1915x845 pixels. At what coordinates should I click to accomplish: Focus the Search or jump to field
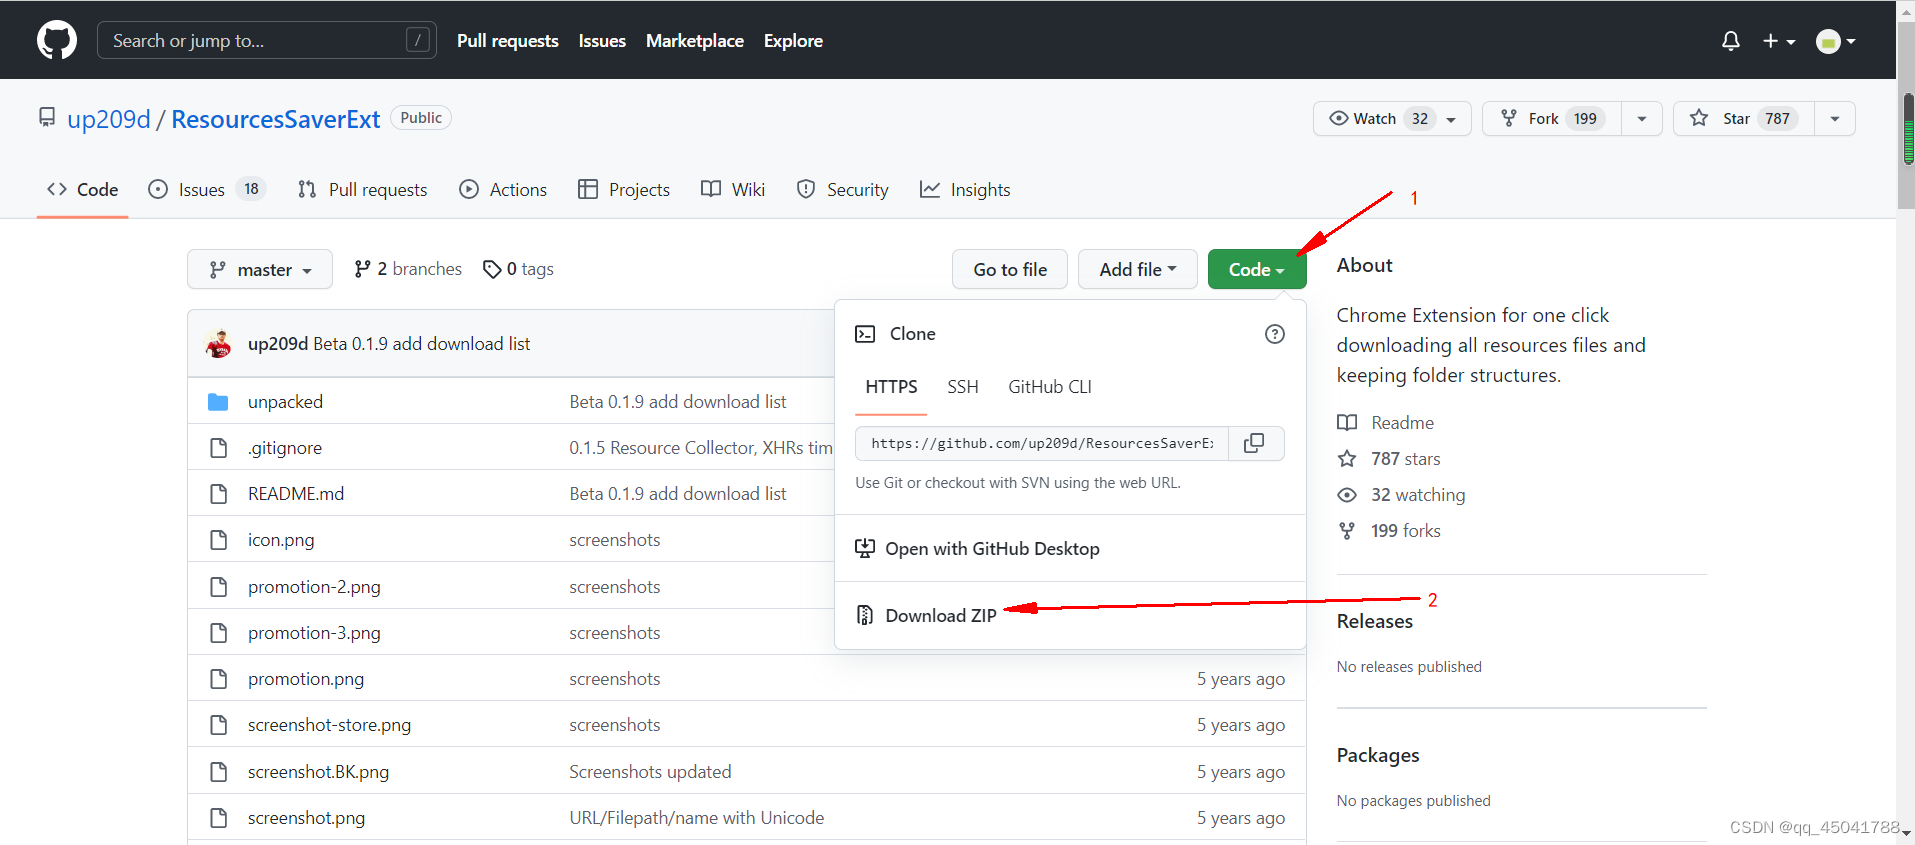click(267, 40)
